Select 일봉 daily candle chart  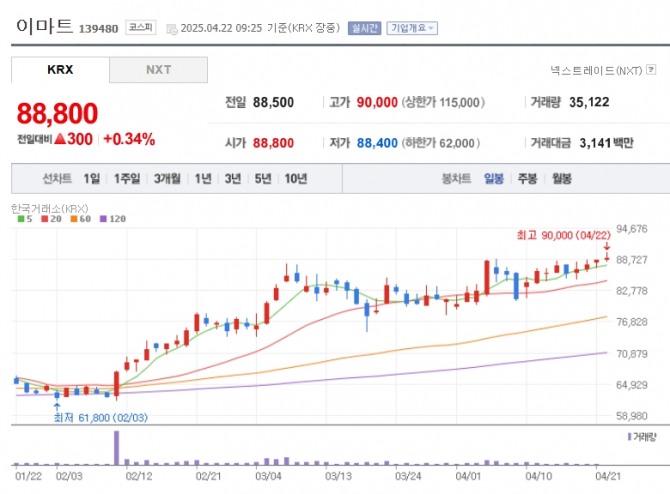tap(494, 179)
